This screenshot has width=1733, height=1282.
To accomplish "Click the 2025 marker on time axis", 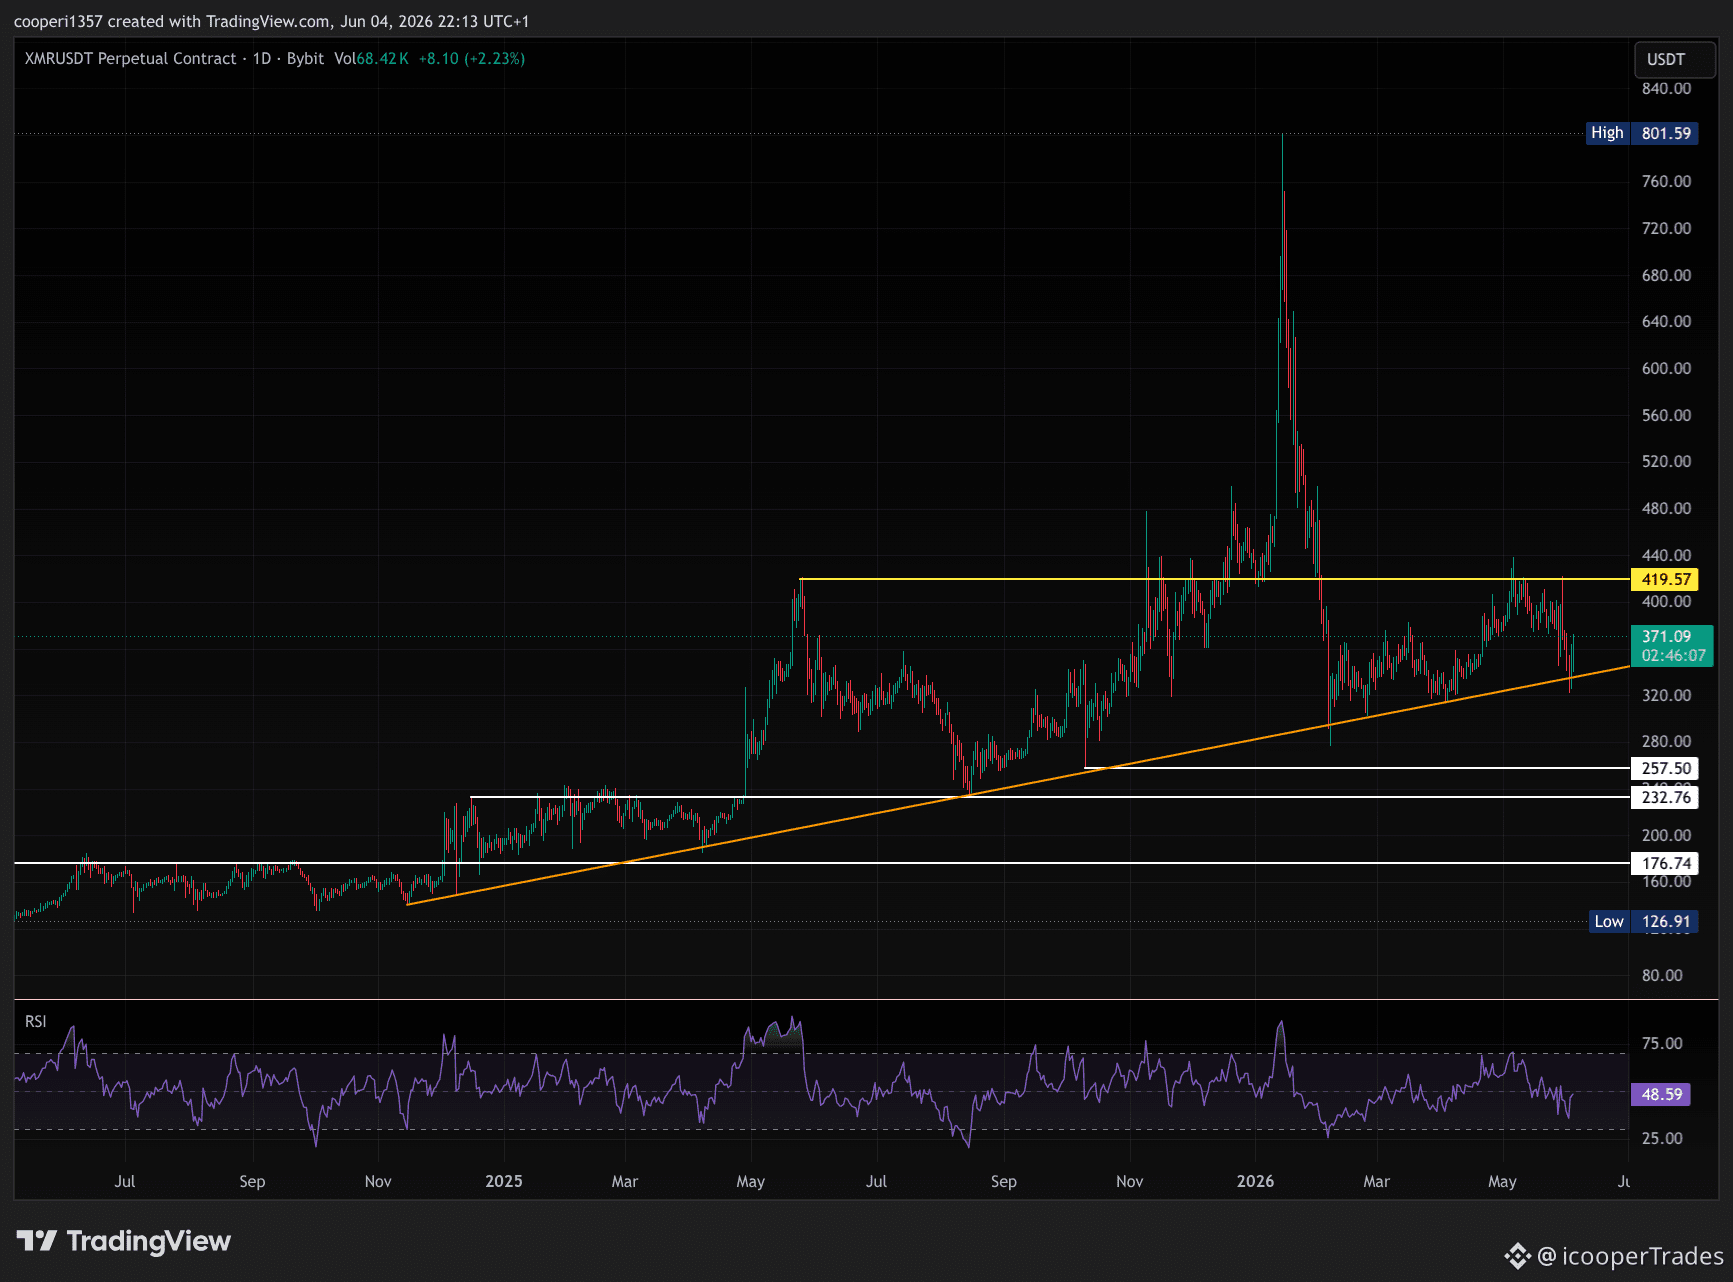I will click(504, 1181).
